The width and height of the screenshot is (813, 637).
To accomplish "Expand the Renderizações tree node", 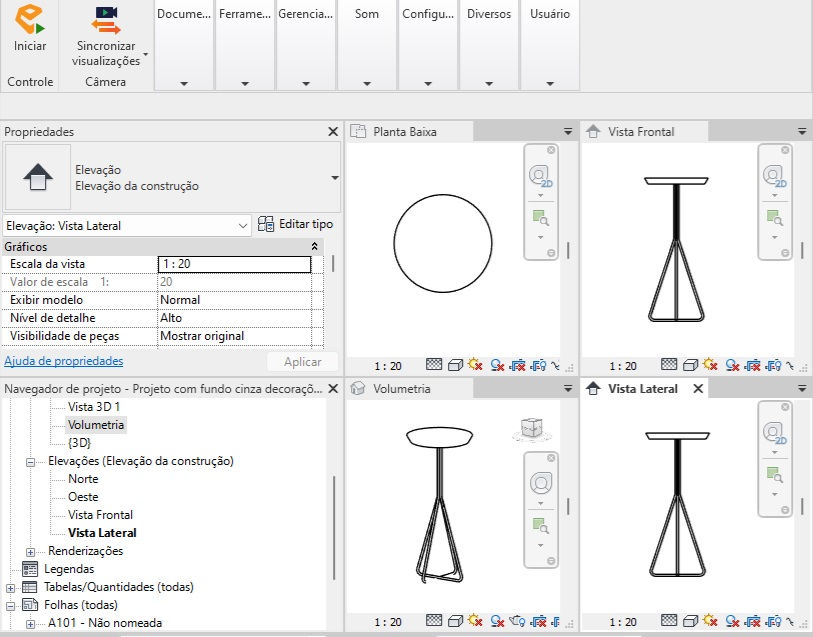I will coord(31,552).
